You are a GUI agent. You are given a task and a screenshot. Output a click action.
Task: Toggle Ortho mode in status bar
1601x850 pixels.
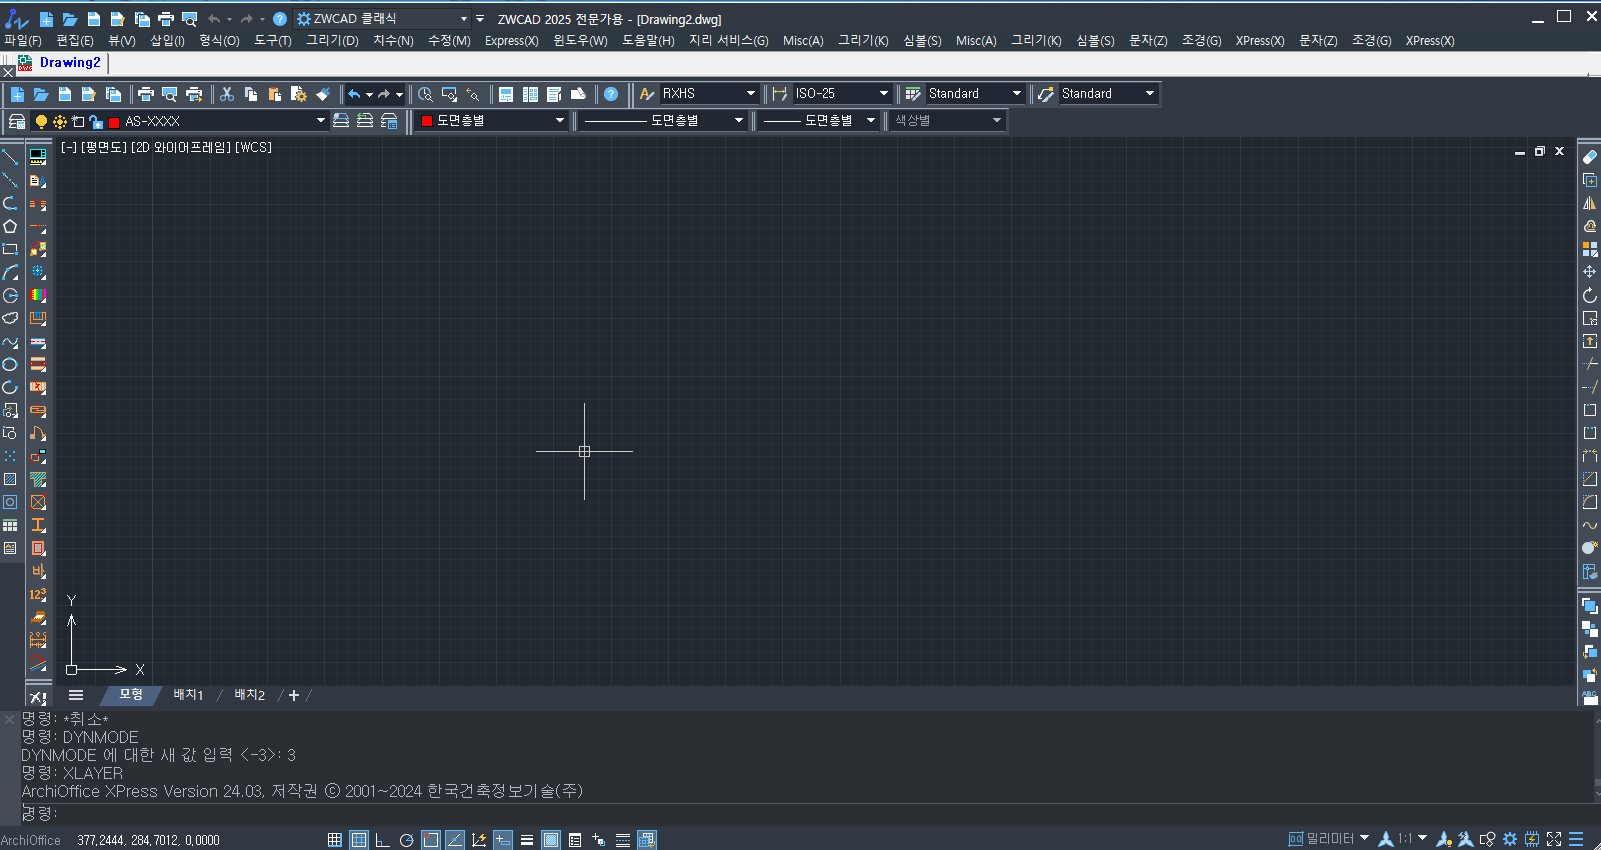[382, 840]
